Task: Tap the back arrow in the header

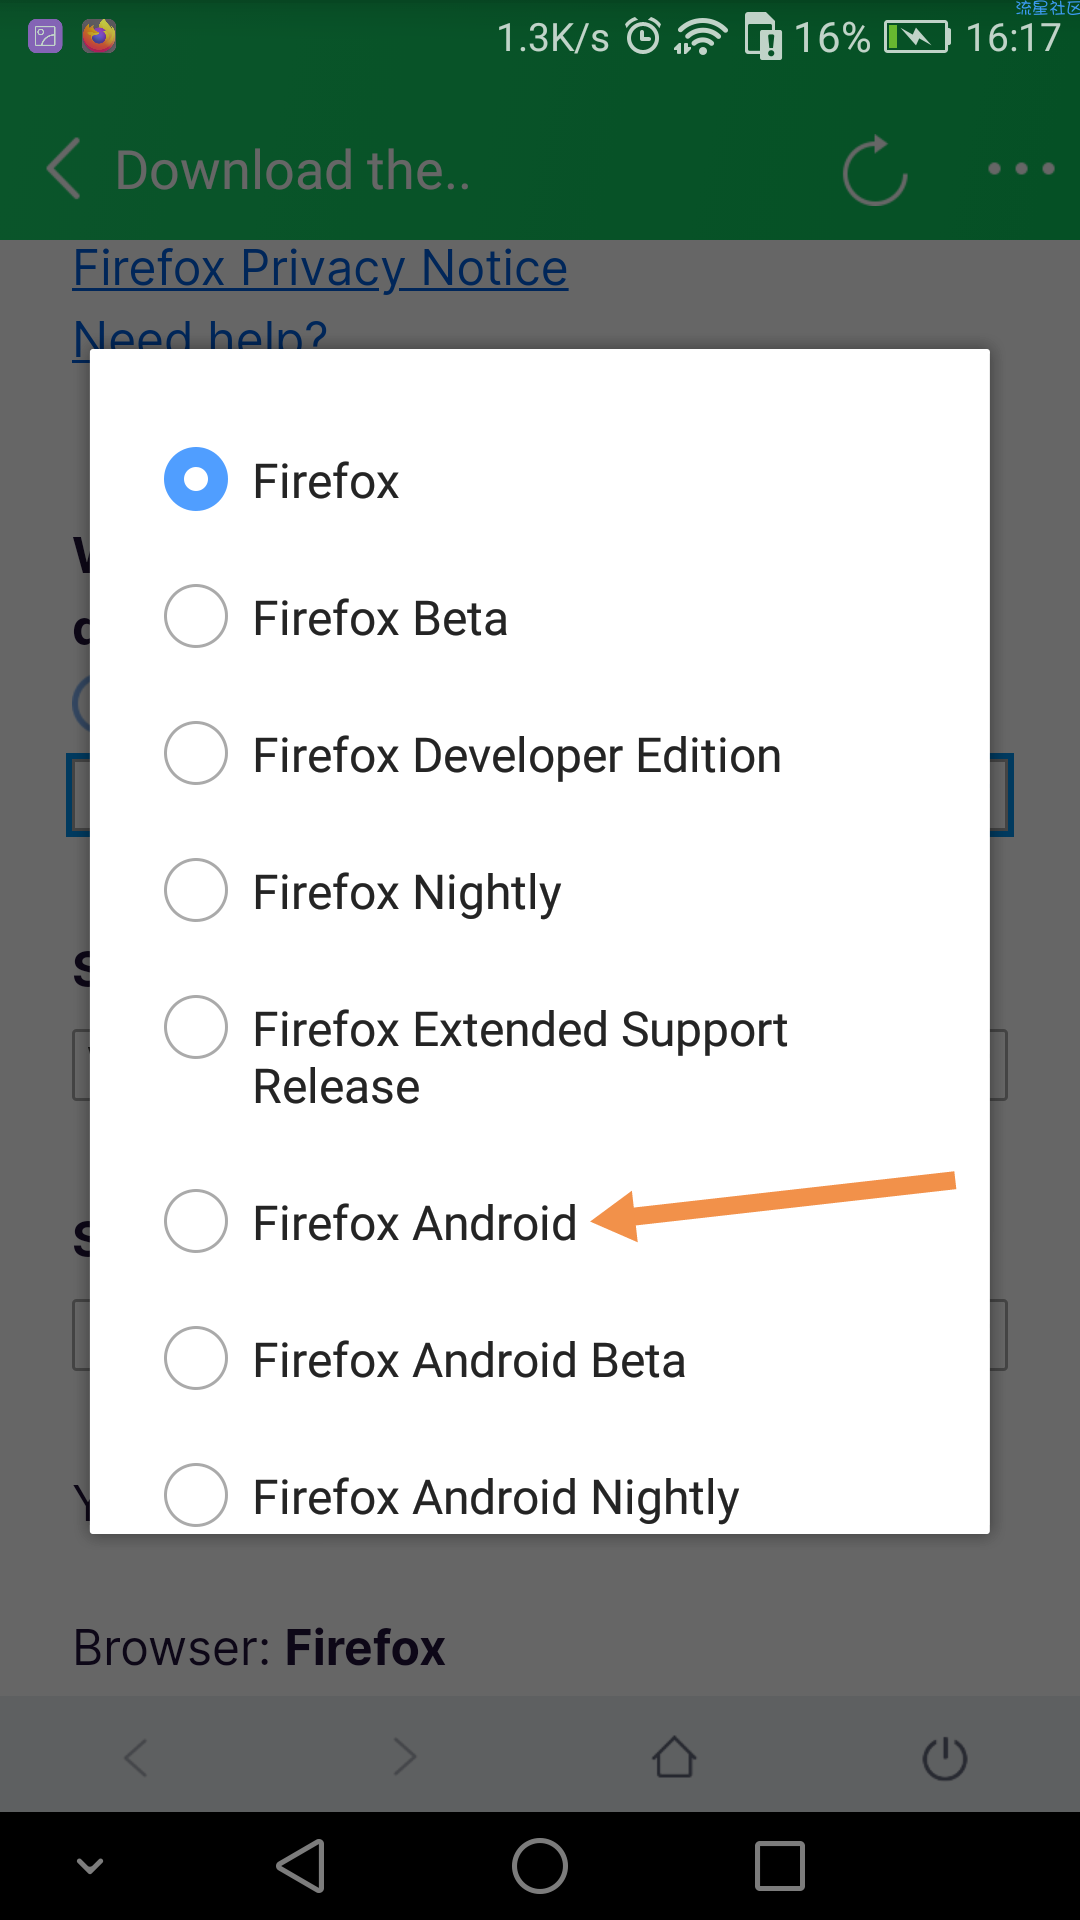Action: [x=65, y=169]
